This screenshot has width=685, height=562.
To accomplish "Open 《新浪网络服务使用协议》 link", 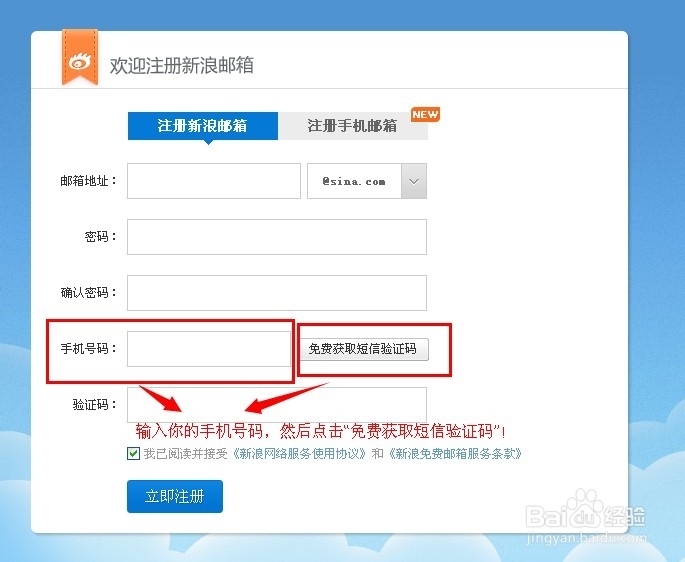I will click(299, 454).
